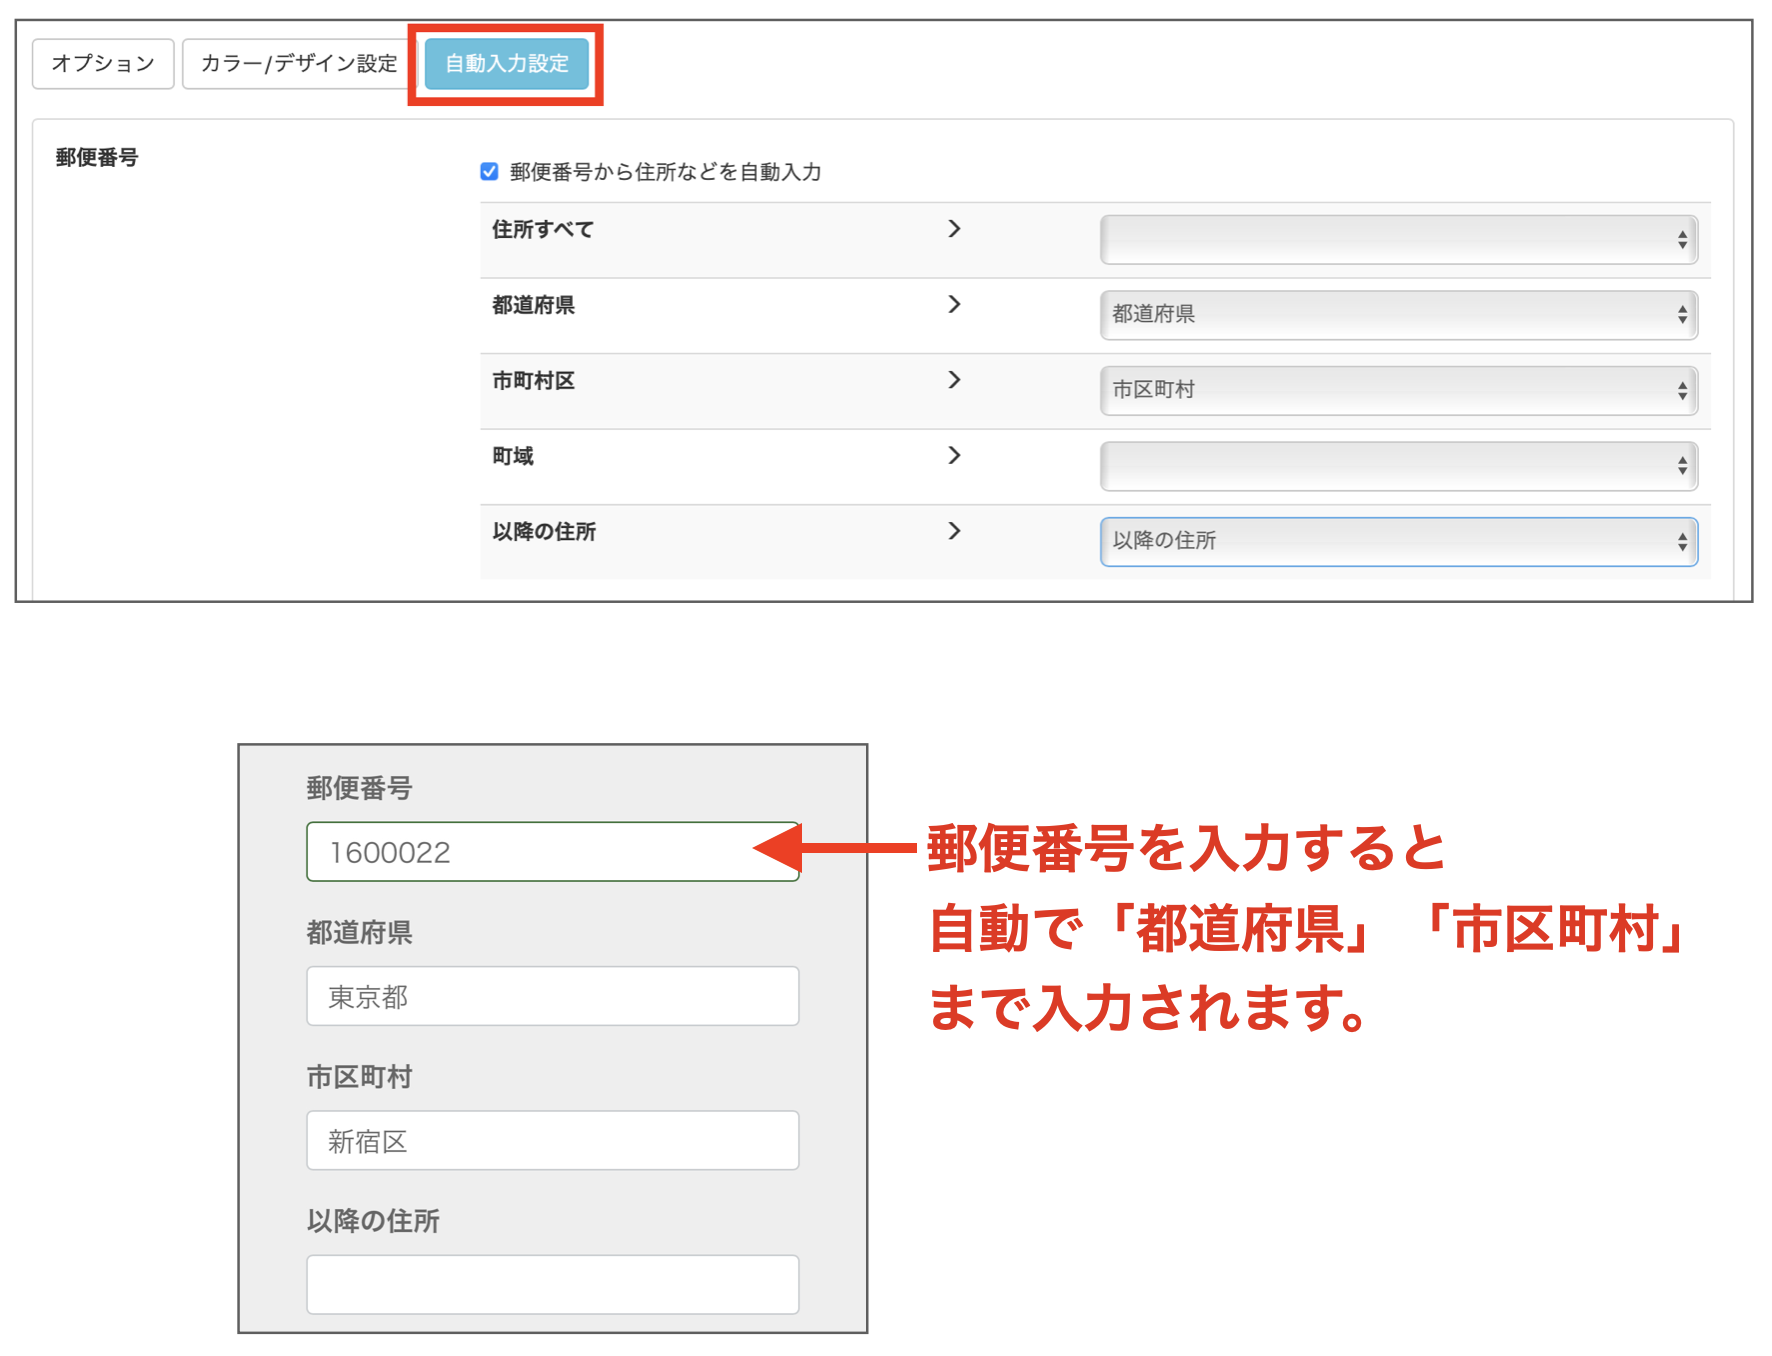
Task: Click the chevron next to 市町村区
Action: (x=955, y=381)
